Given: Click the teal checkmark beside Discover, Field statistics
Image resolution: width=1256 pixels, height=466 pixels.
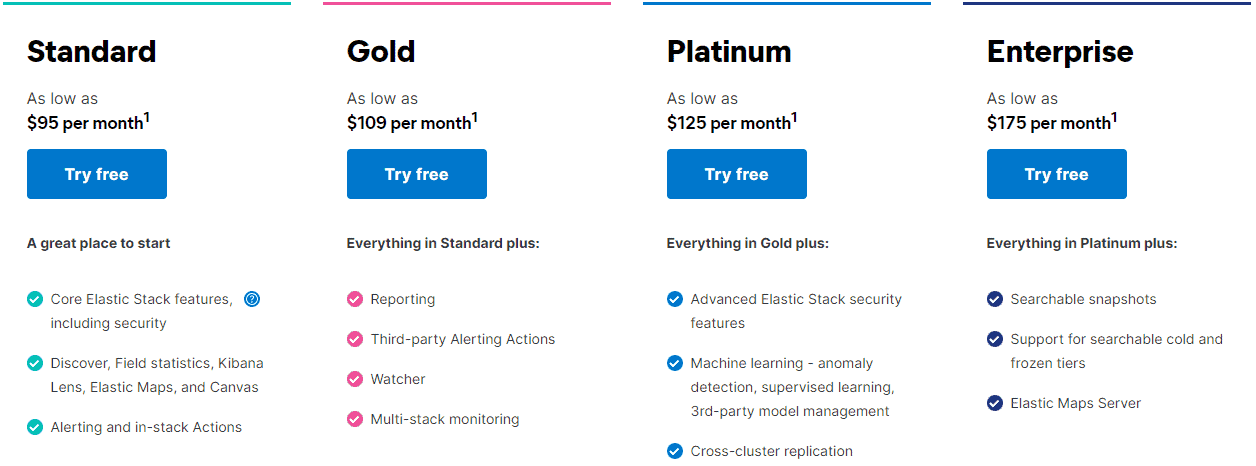Looking at the screenshot, I should 35,363.
